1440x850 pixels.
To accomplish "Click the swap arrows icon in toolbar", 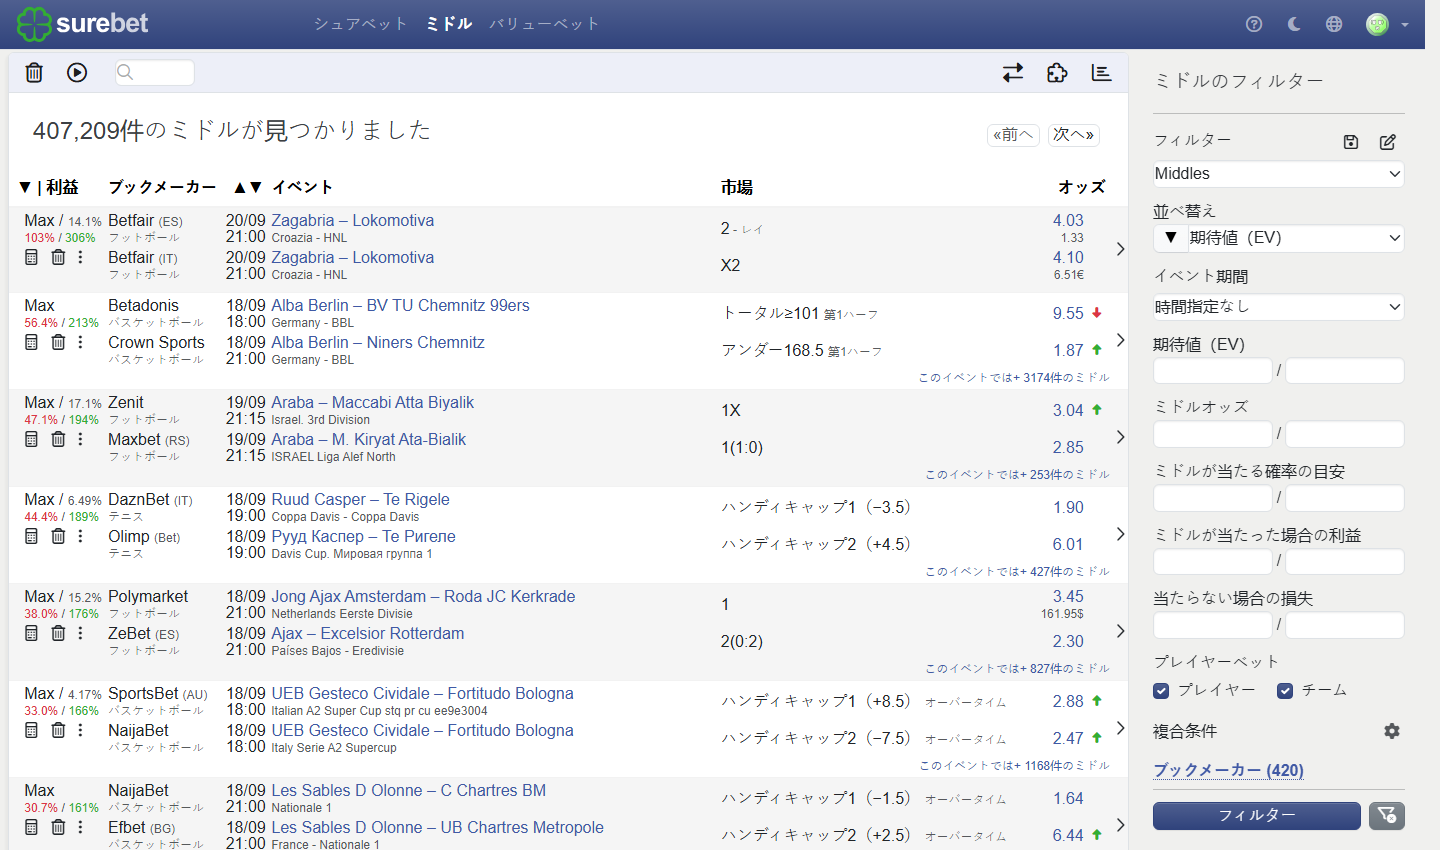I will tap(1013, 72).
